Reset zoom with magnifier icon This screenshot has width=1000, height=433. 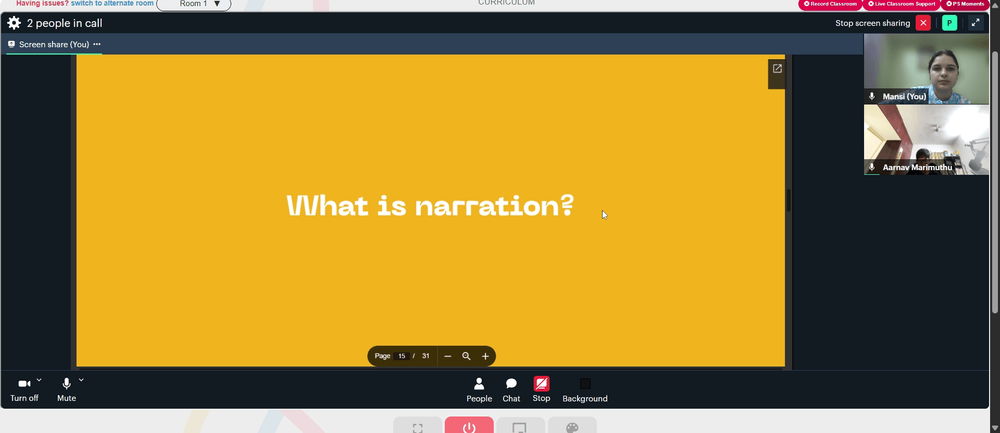coord(466,356)
